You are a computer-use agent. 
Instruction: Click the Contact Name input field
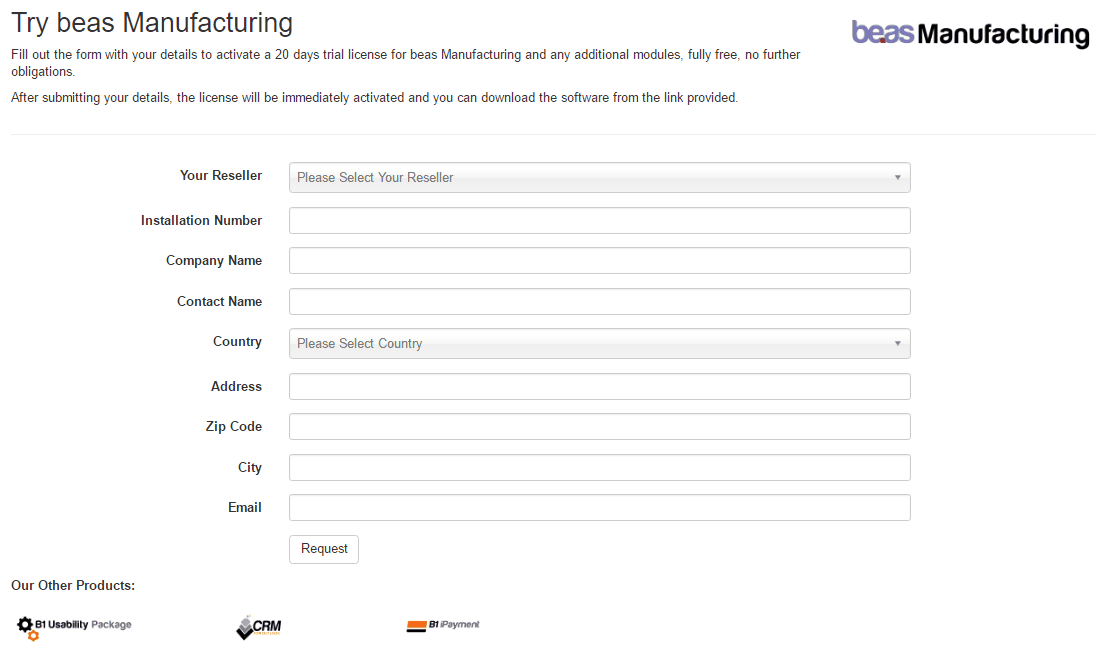(x=599, y=301)
